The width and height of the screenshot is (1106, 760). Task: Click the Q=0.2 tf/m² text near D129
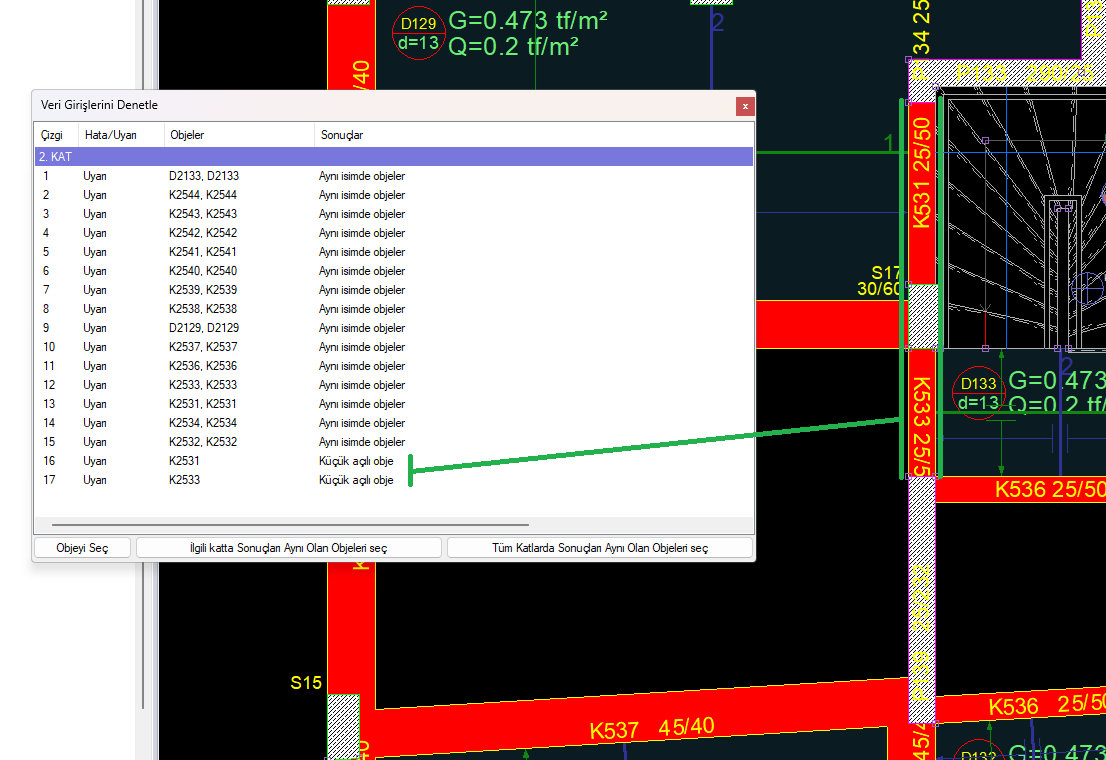(514, 47)
